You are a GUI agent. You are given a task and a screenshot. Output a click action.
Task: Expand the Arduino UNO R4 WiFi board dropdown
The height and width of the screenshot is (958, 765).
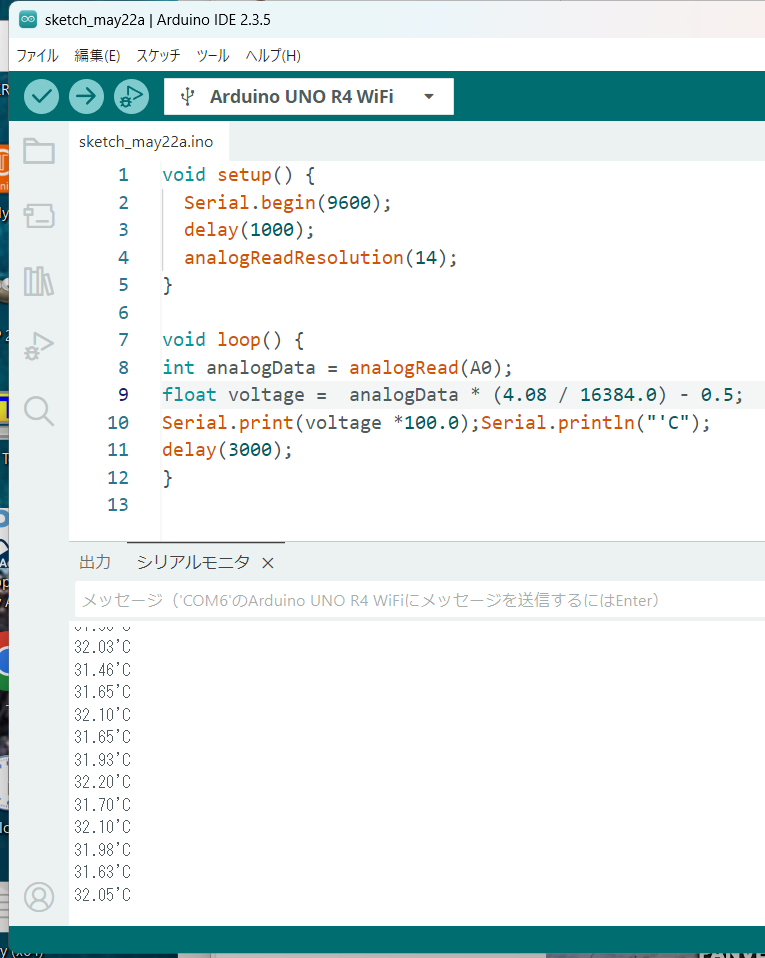click(429, 97)
